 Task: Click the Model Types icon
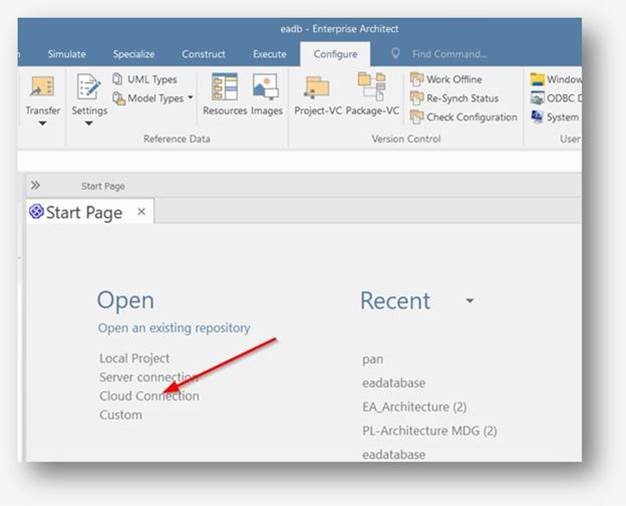(119, 98)
